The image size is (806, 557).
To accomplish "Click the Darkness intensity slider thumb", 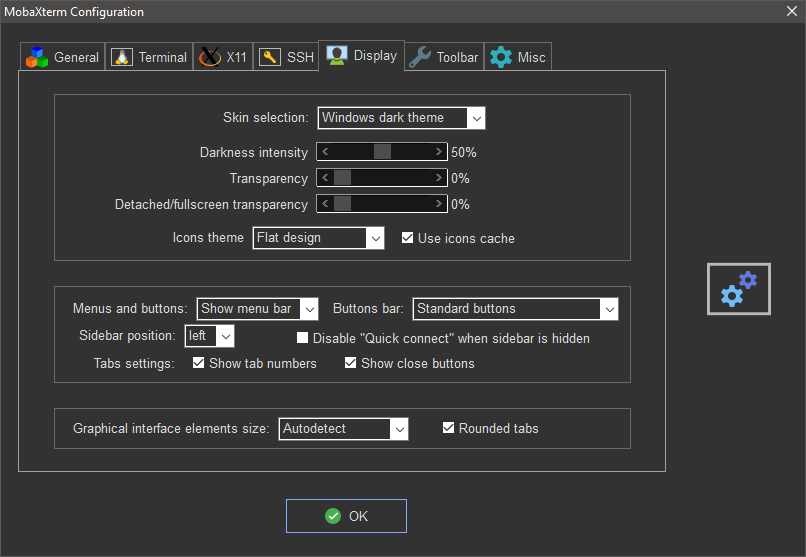I will (382, 152).
